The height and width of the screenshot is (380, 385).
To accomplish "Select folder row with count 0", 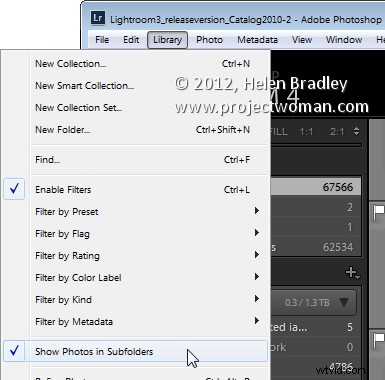I will coord(316,347).
